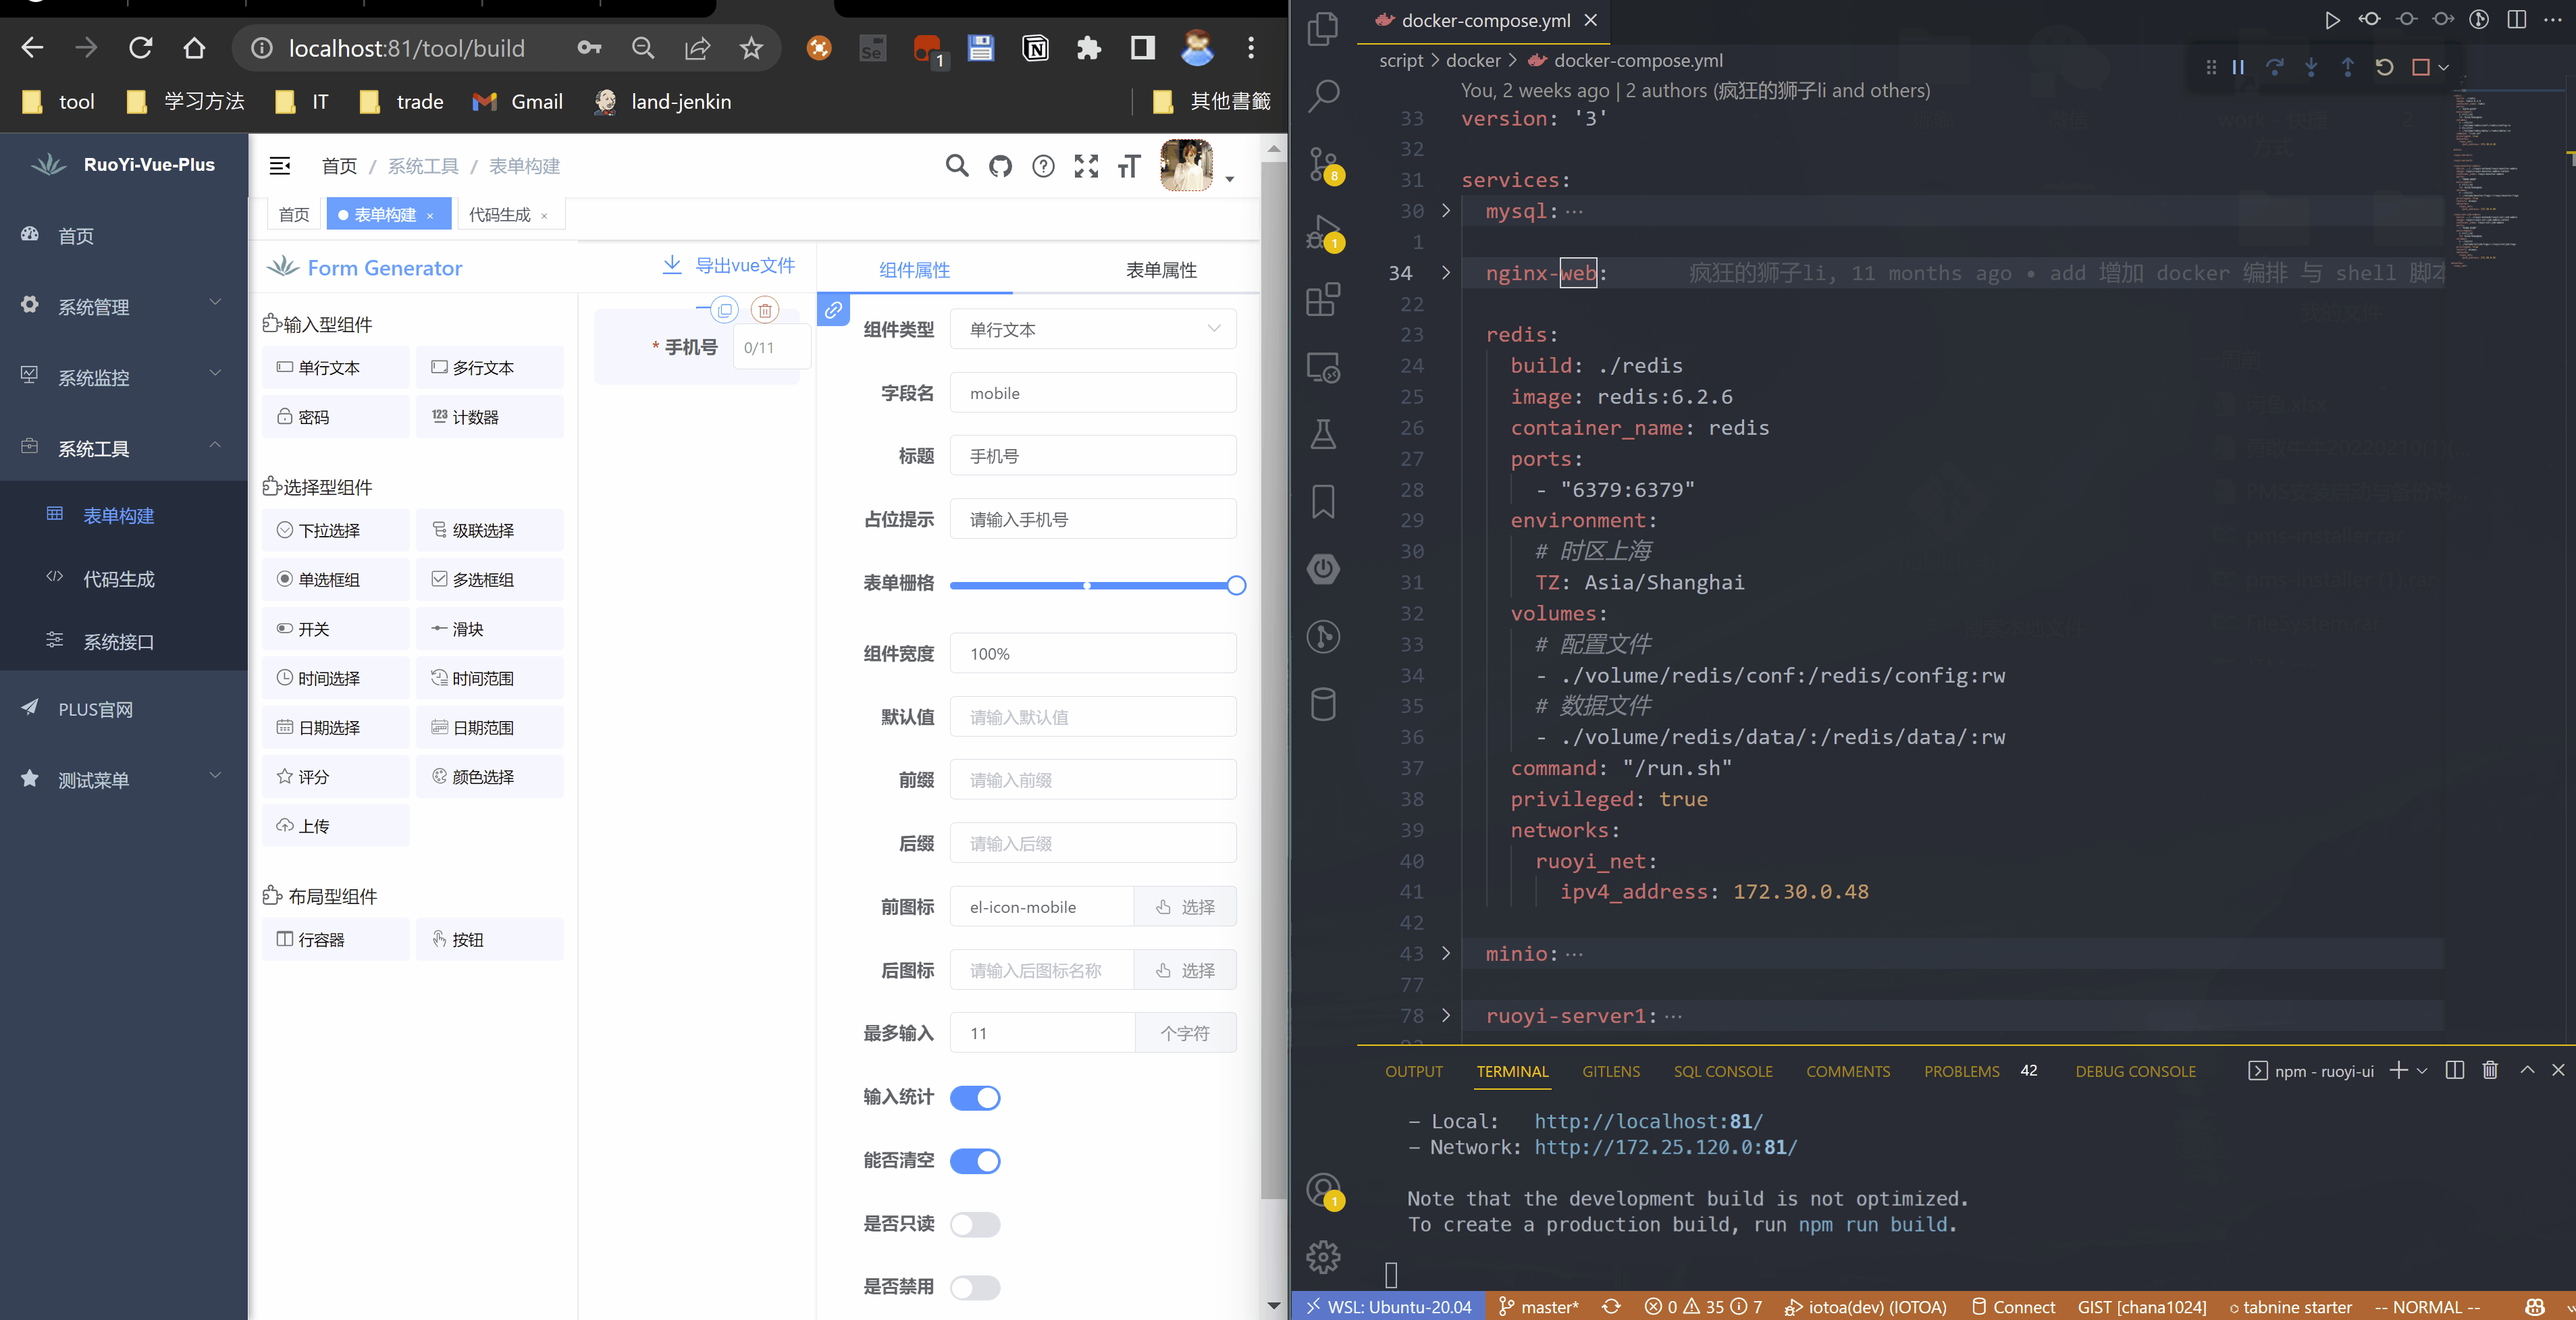
Task: Click the 字段名 input field
Action: [1093, 393]
